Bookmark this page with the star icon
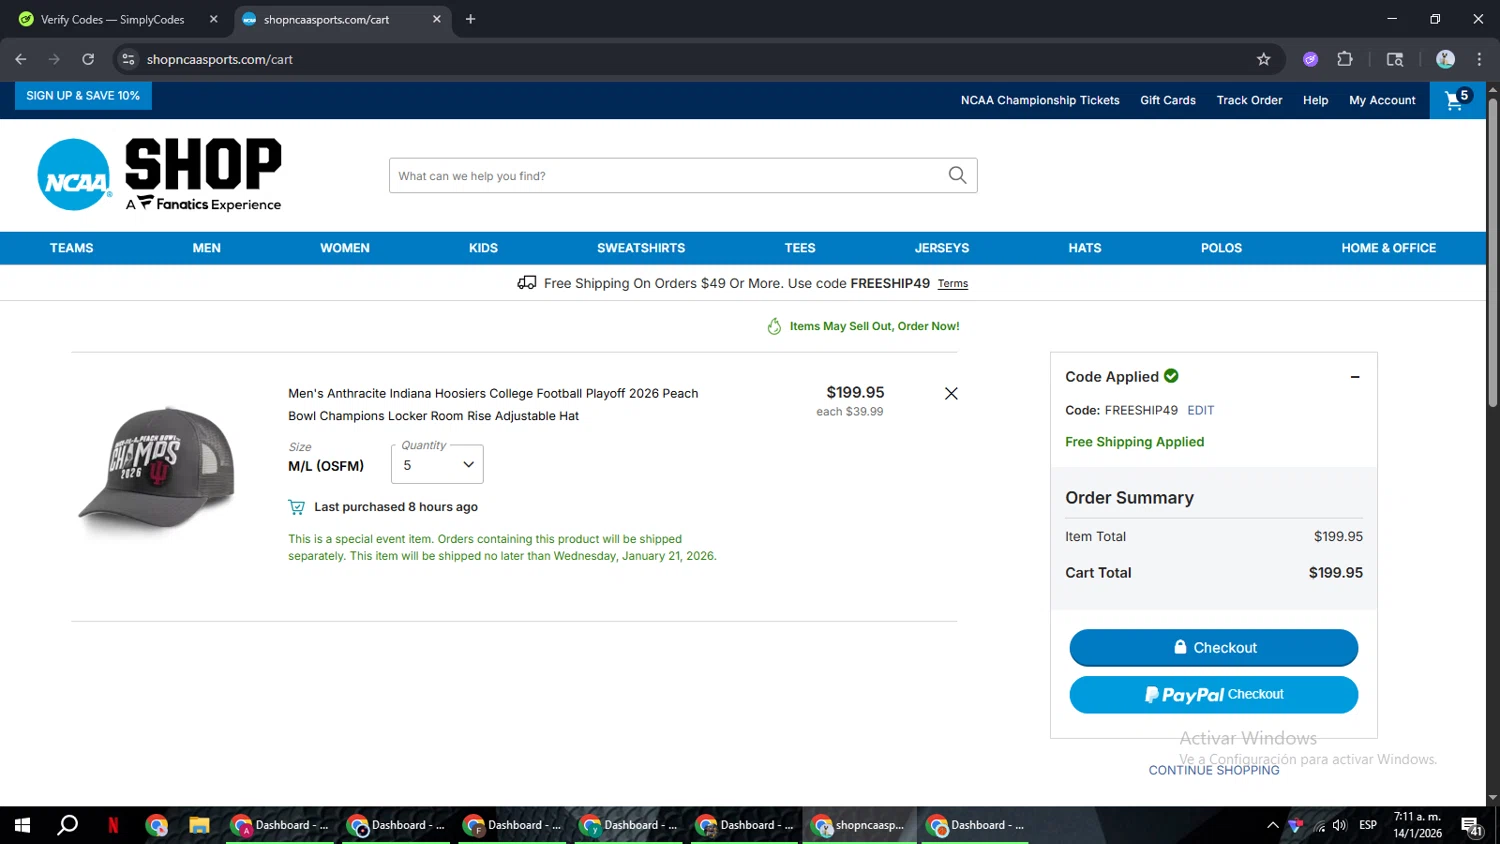 [x=1264, y=59]
